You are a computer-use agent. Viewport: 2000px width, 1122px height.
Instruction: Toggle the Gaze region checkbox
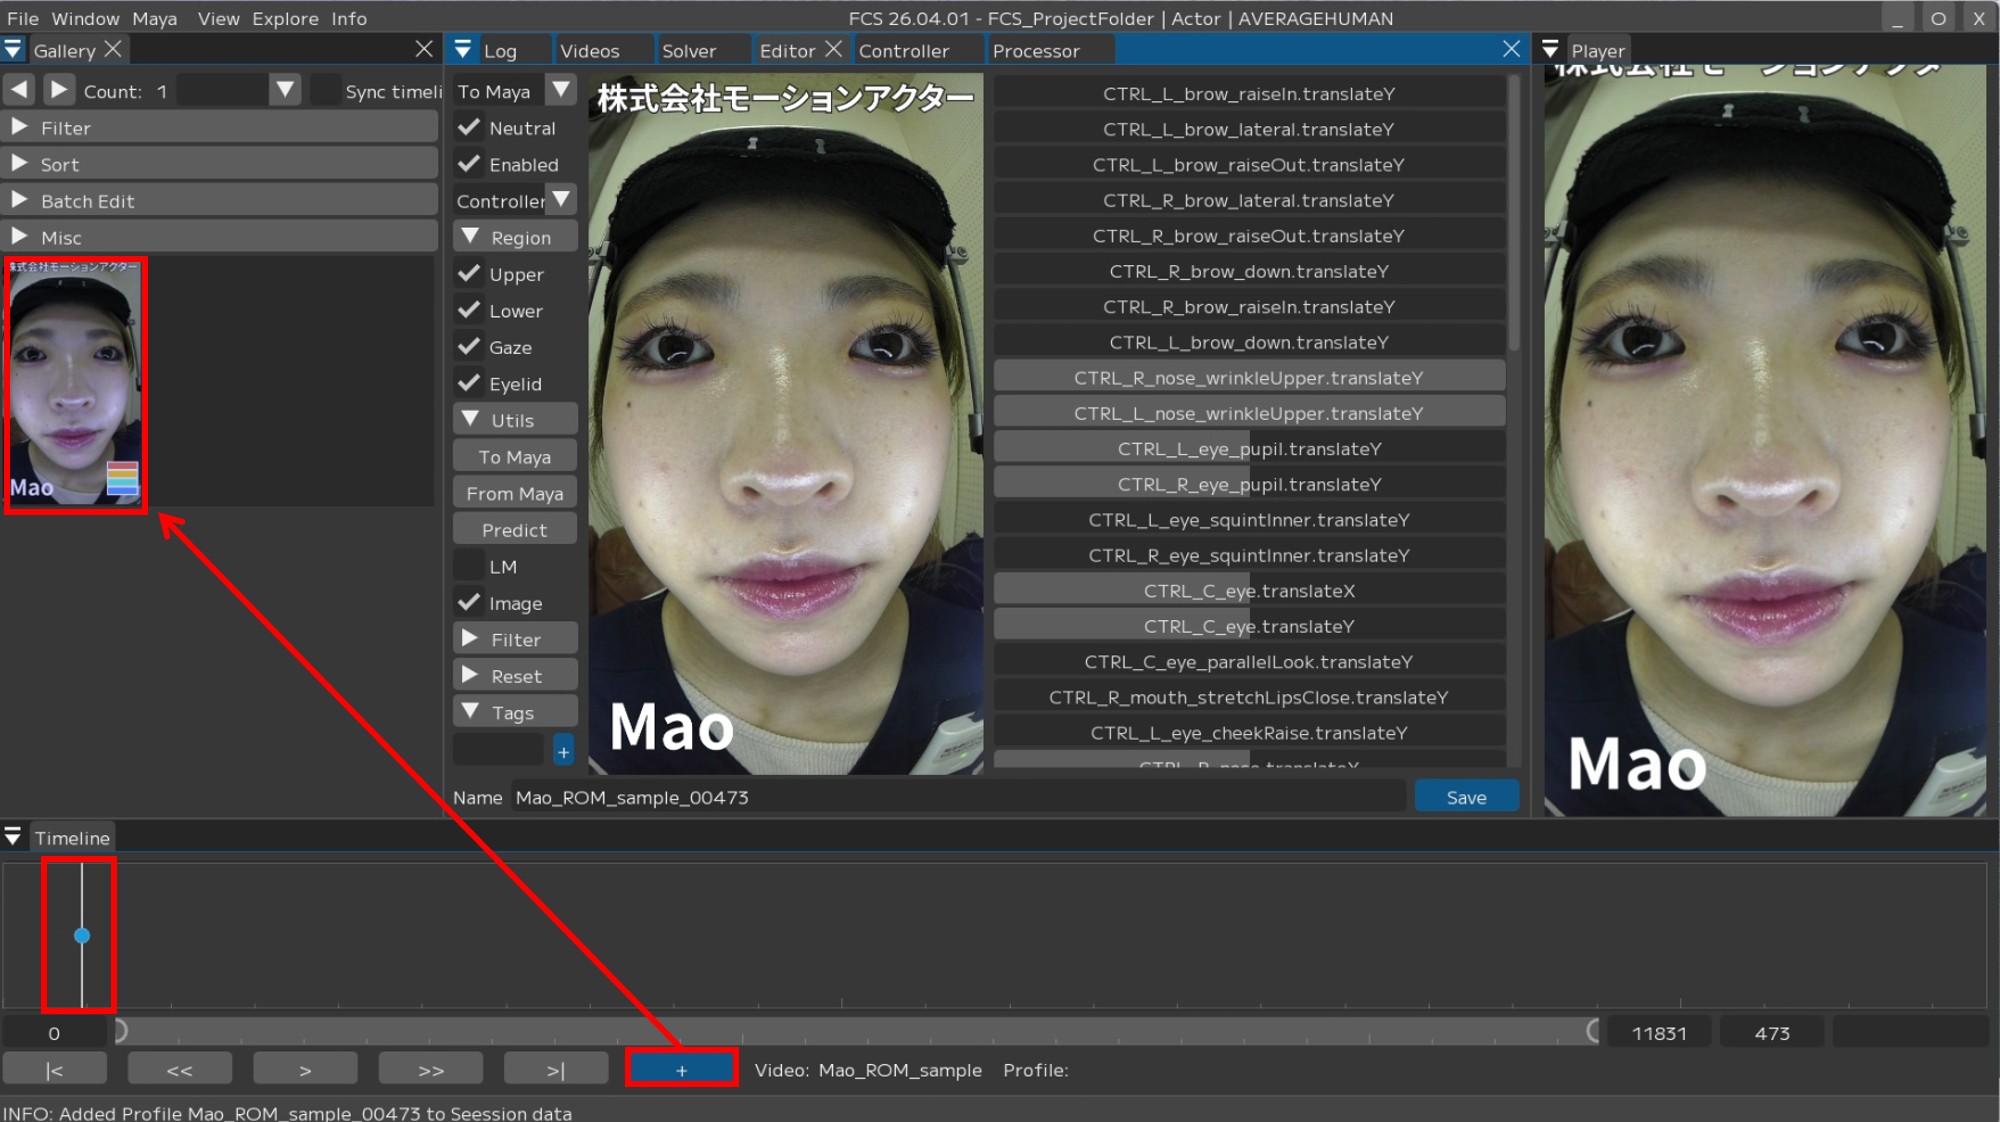[469, 347]
